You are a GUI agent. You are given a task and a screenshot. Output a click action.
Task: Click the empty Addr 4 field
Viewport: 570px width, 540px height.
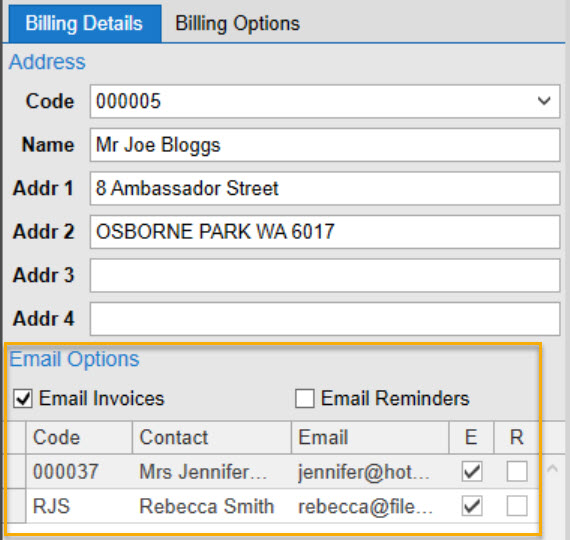[325, 319]
